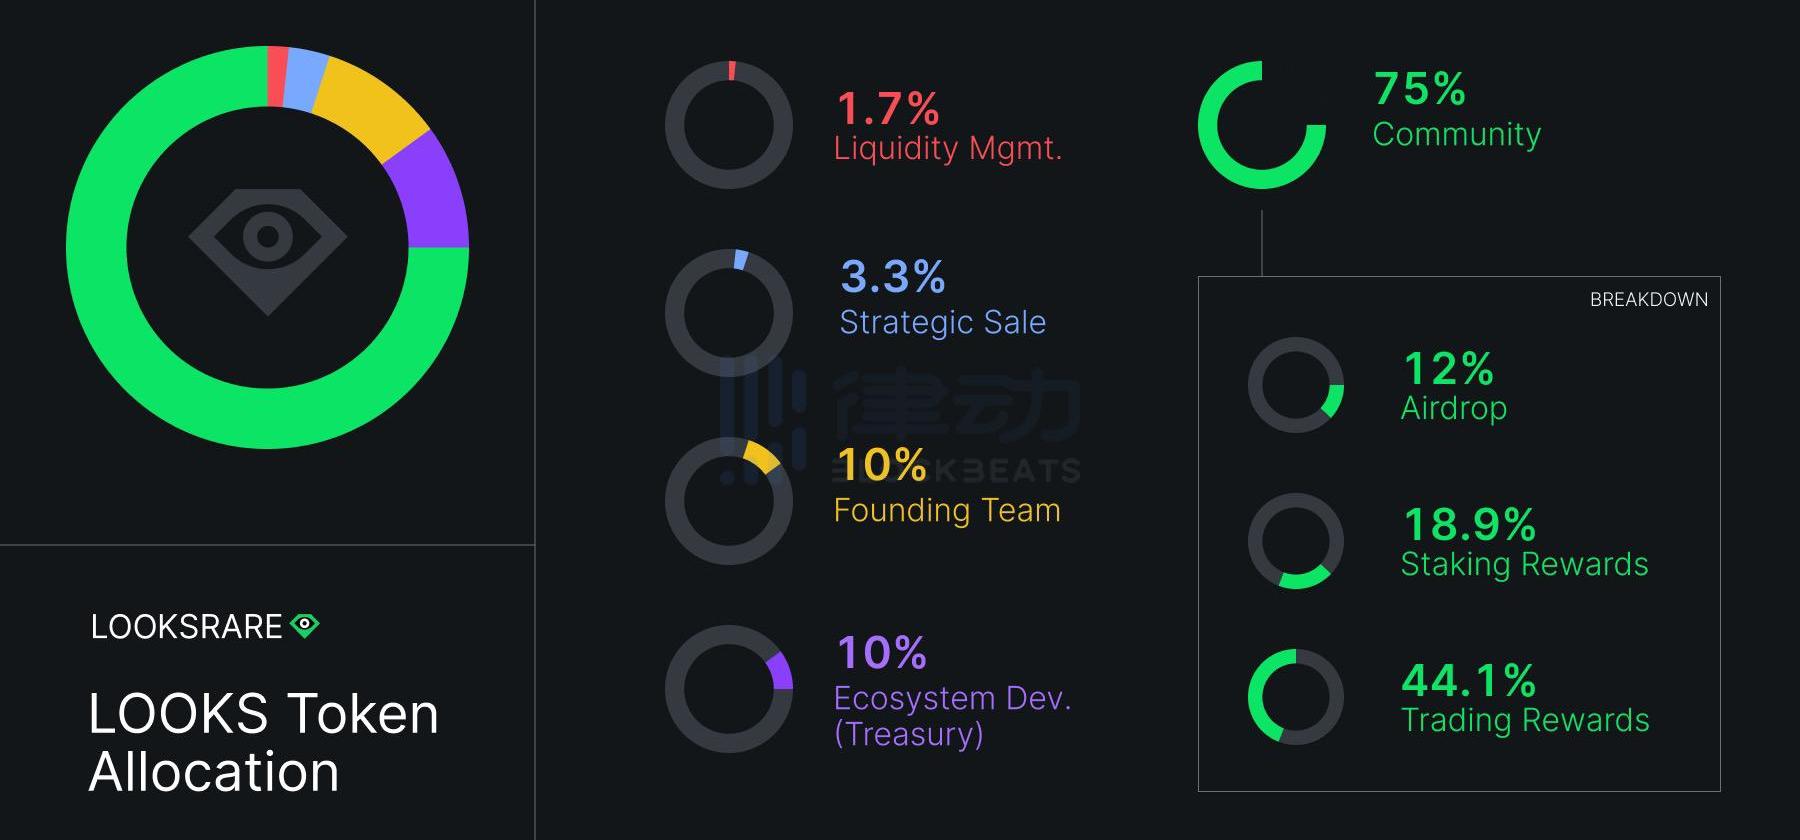Click the Trading Rewards ring icon
This screenshot has height=840, width=1800.
1296,697
